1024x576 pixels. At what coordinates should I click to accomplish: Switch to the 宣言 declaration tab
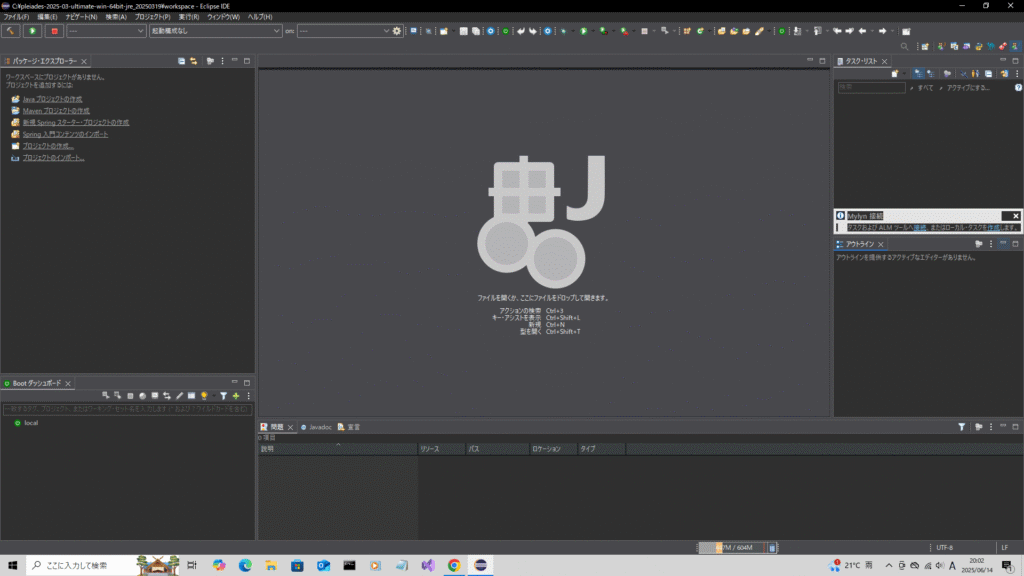tap(349, 427)
